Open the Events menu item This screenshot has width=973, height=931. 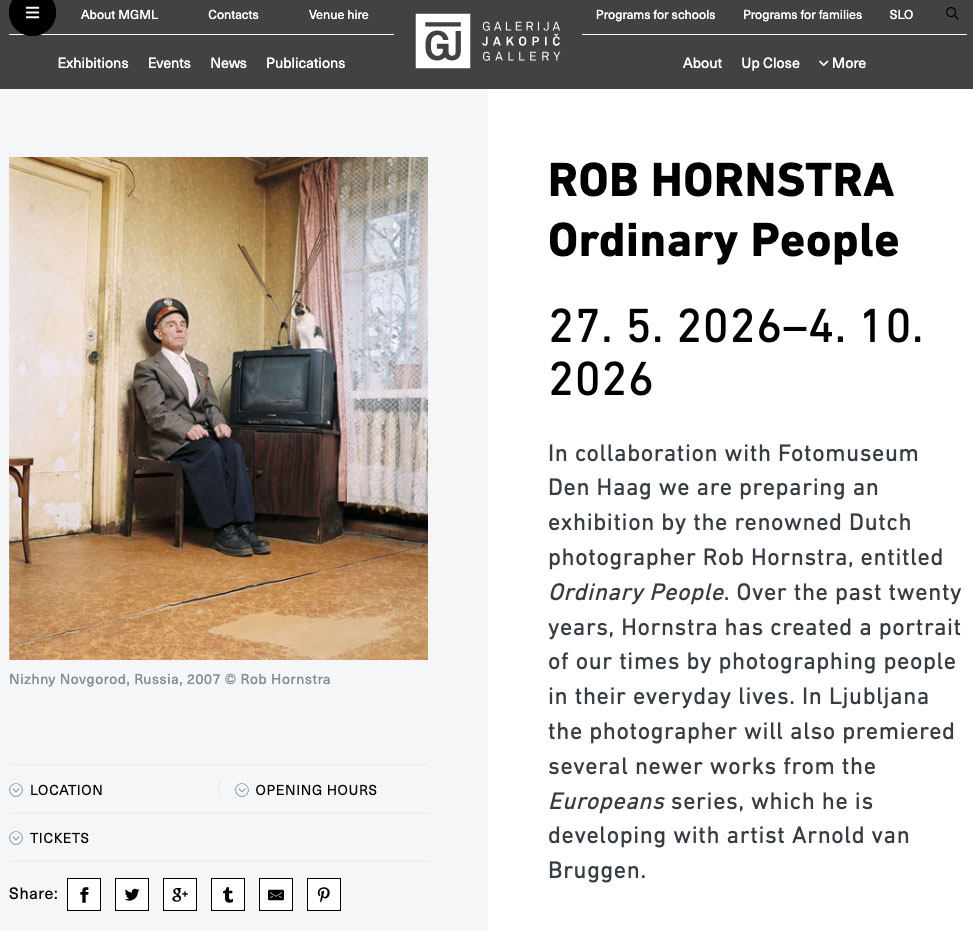point(169,63)
